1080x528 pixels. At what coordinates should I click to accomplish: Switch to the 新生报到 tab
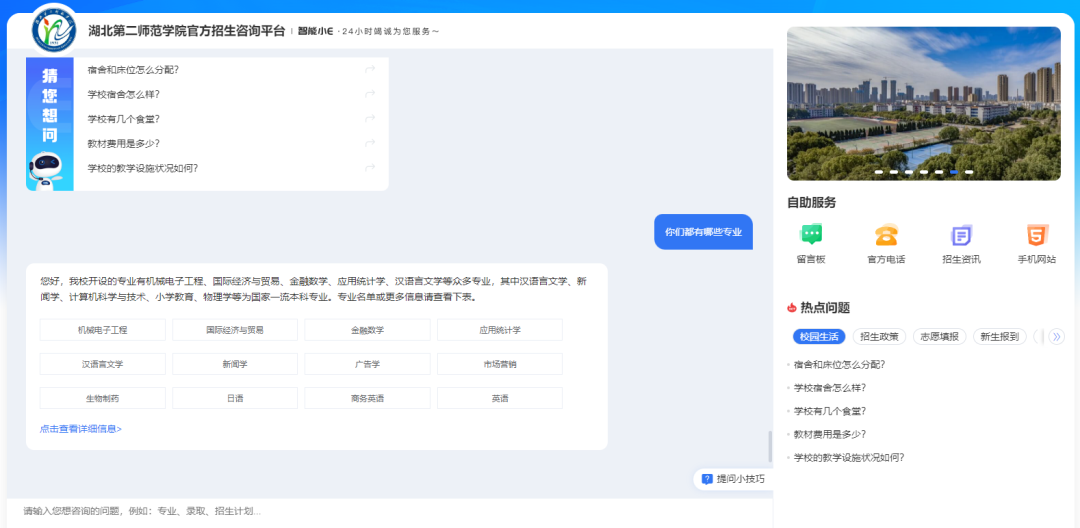click(1000, 337)
